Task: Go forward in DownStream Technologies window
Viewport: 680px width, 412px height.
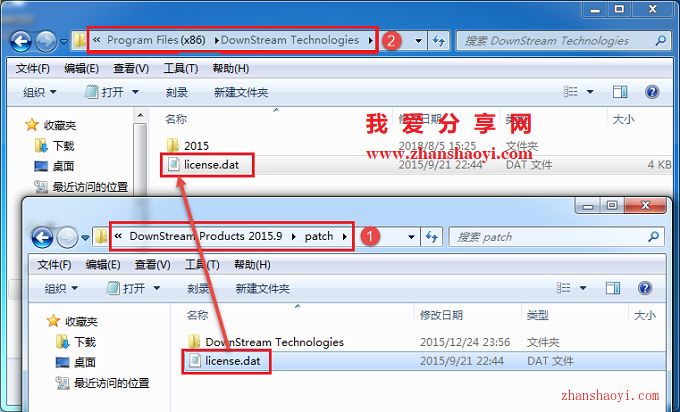Action: pos(46,41)
